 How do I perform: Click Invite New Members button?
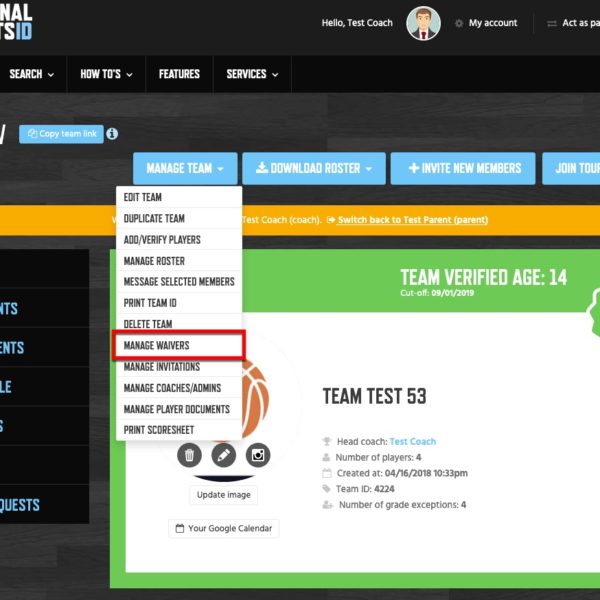click(x=463, y=168)
